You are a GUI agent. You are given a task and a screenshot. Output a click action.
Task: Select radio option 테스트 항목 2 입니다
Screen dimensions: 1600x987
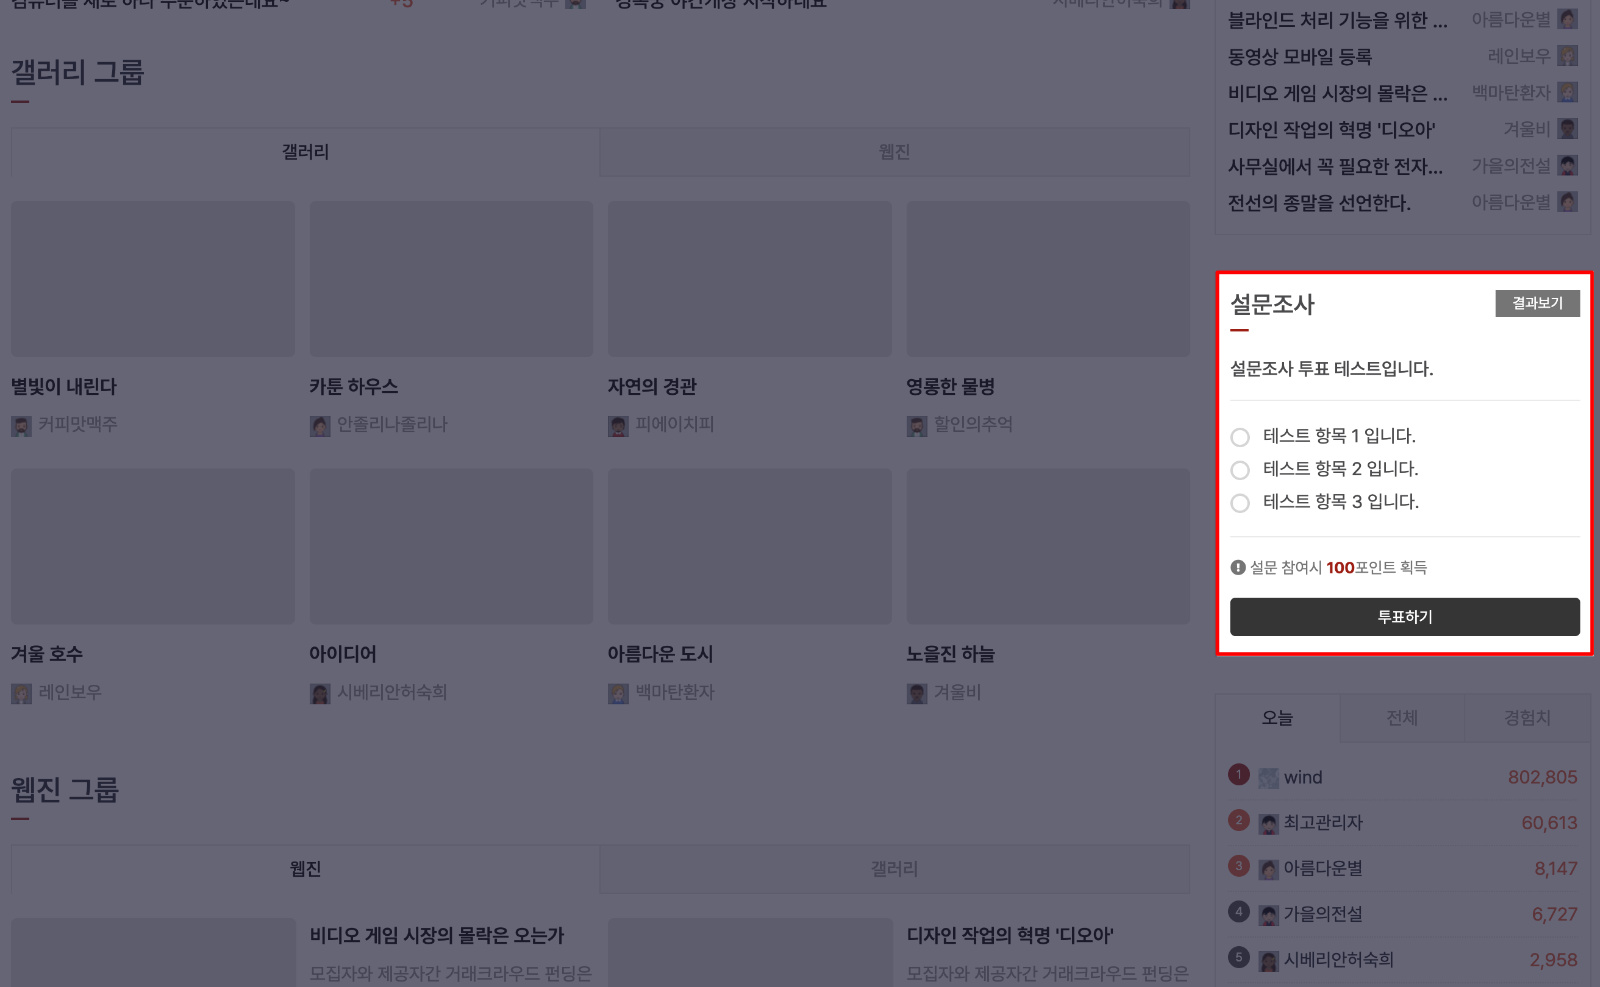click(1240, 470)
